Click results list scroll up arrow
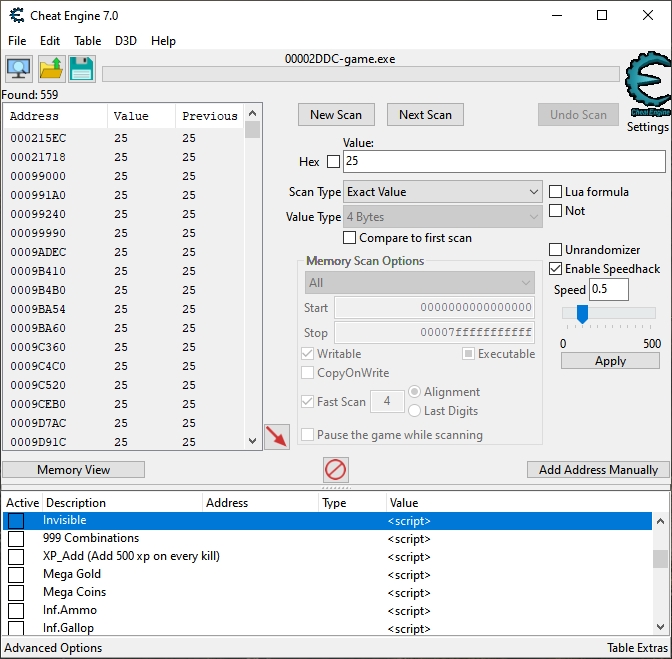Screen dimensions: 672x659 pyautogui.click(x=252, y=113)
